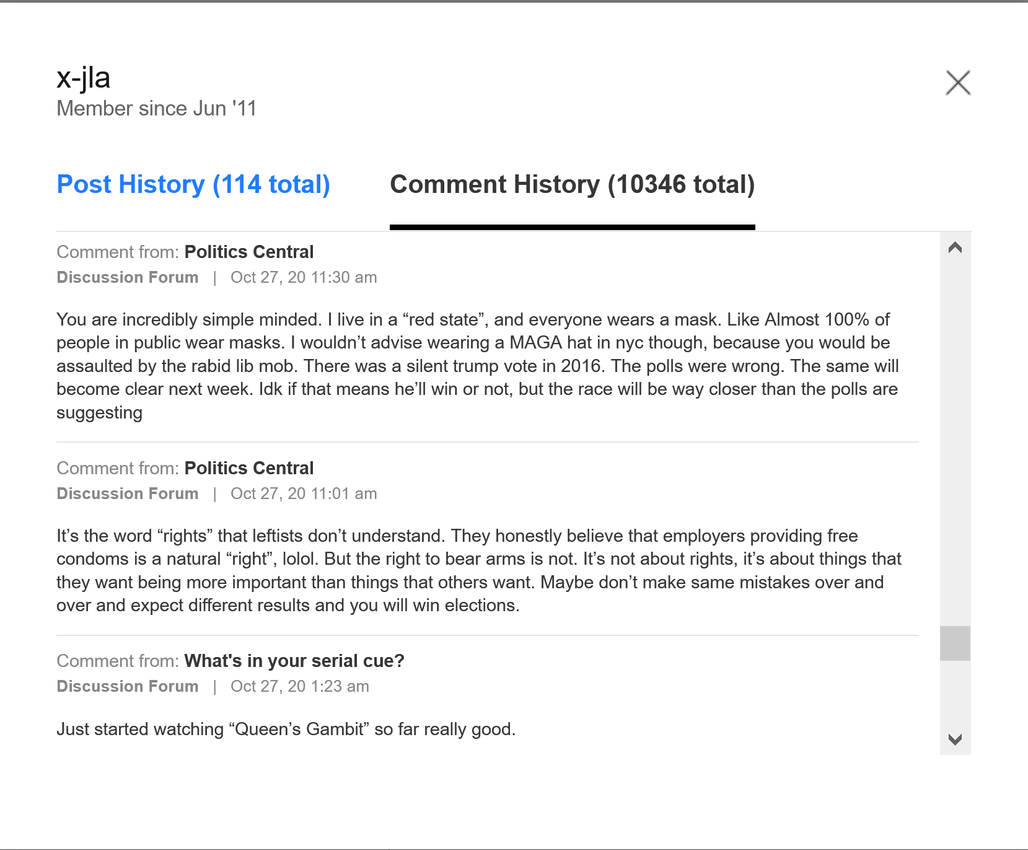Click the scrollbar down arrow
Viewport: 1028px width, 850px height.
pos(955,739)
